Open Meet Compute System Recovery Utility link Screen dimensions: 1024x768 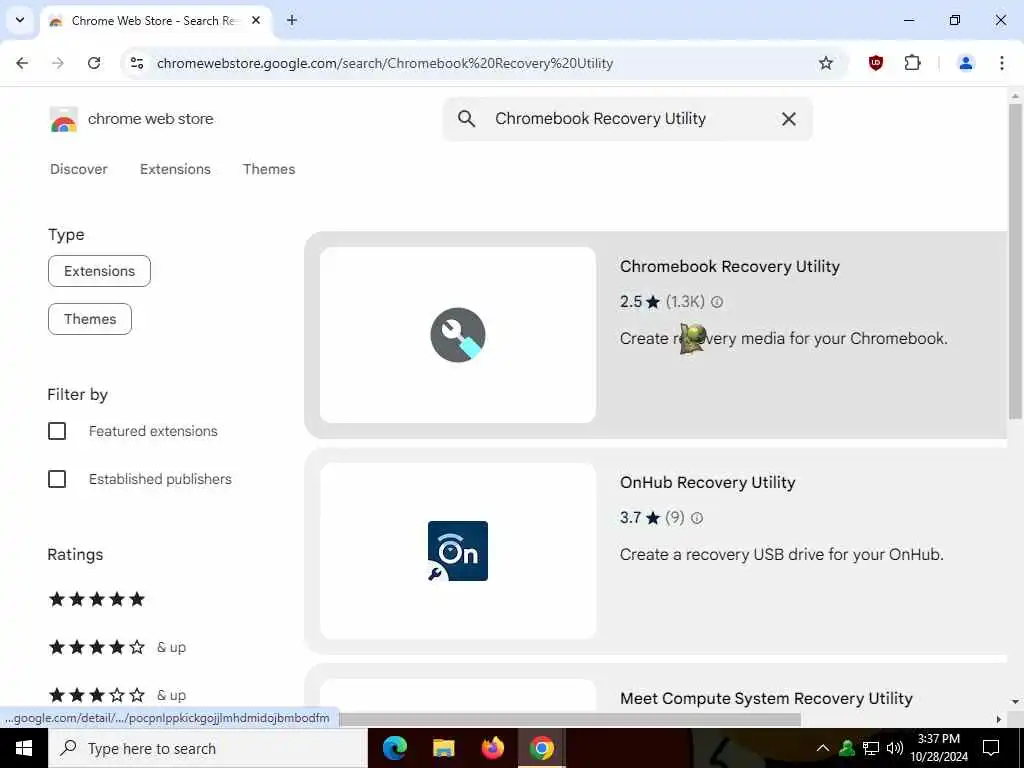click(766, 698)
